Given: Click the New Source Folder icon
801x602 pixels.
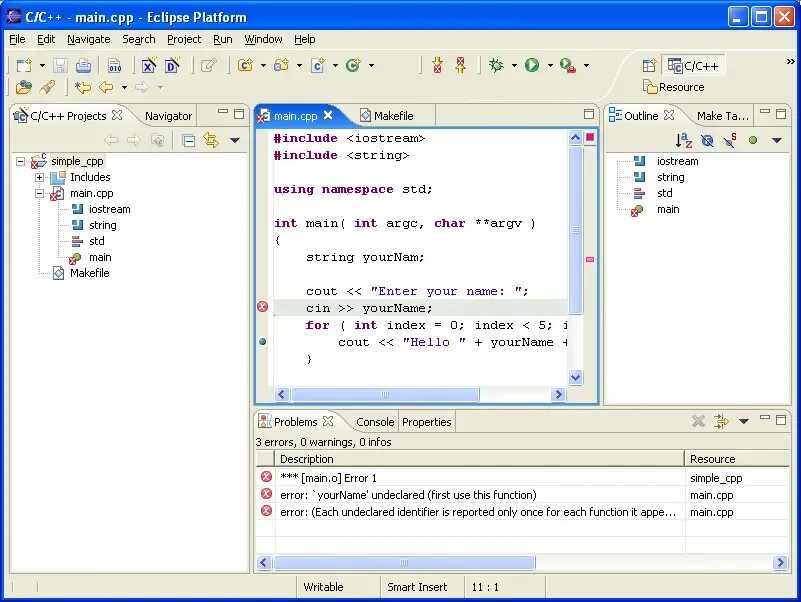Looking at the screenshot, I should (281, 65).
